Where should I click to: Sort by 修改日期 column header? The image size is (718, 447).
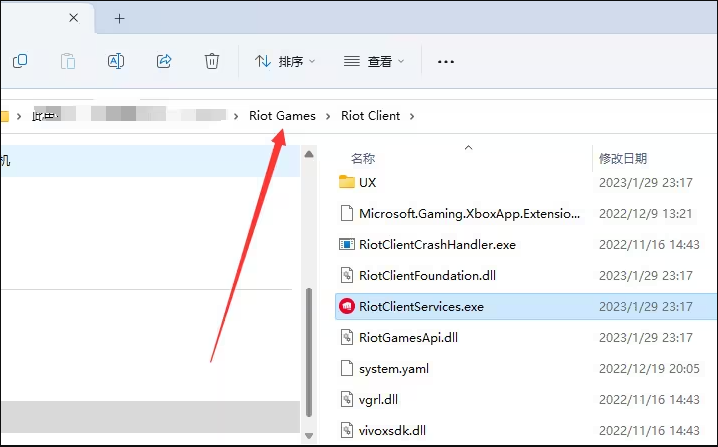click(x=623, y=158)
